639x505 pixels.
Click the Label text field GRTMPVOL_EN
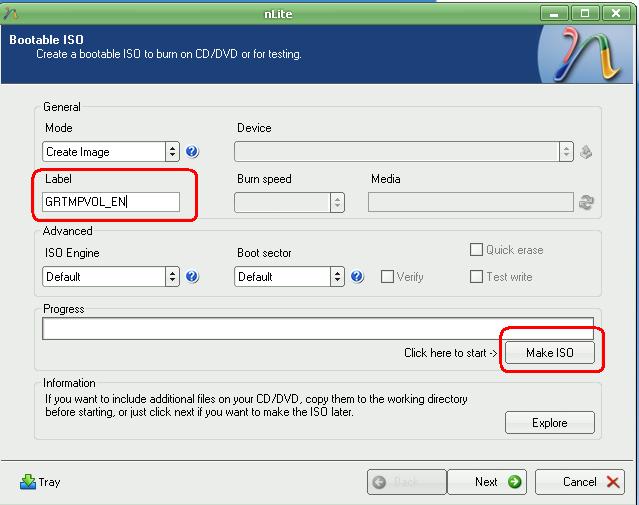pos(111,202)
